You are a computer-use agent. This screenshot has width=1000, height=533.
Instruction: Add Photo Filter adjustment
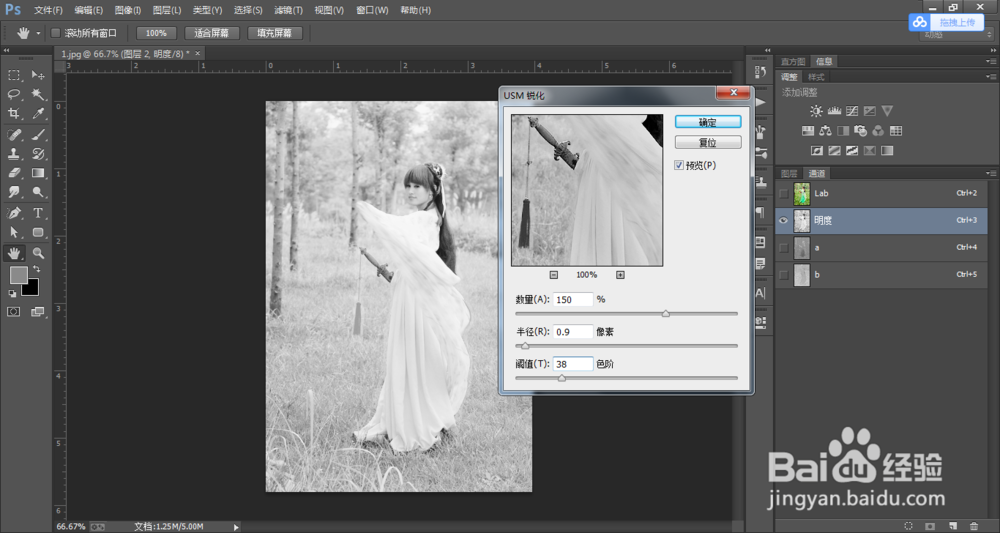(860, 131)
